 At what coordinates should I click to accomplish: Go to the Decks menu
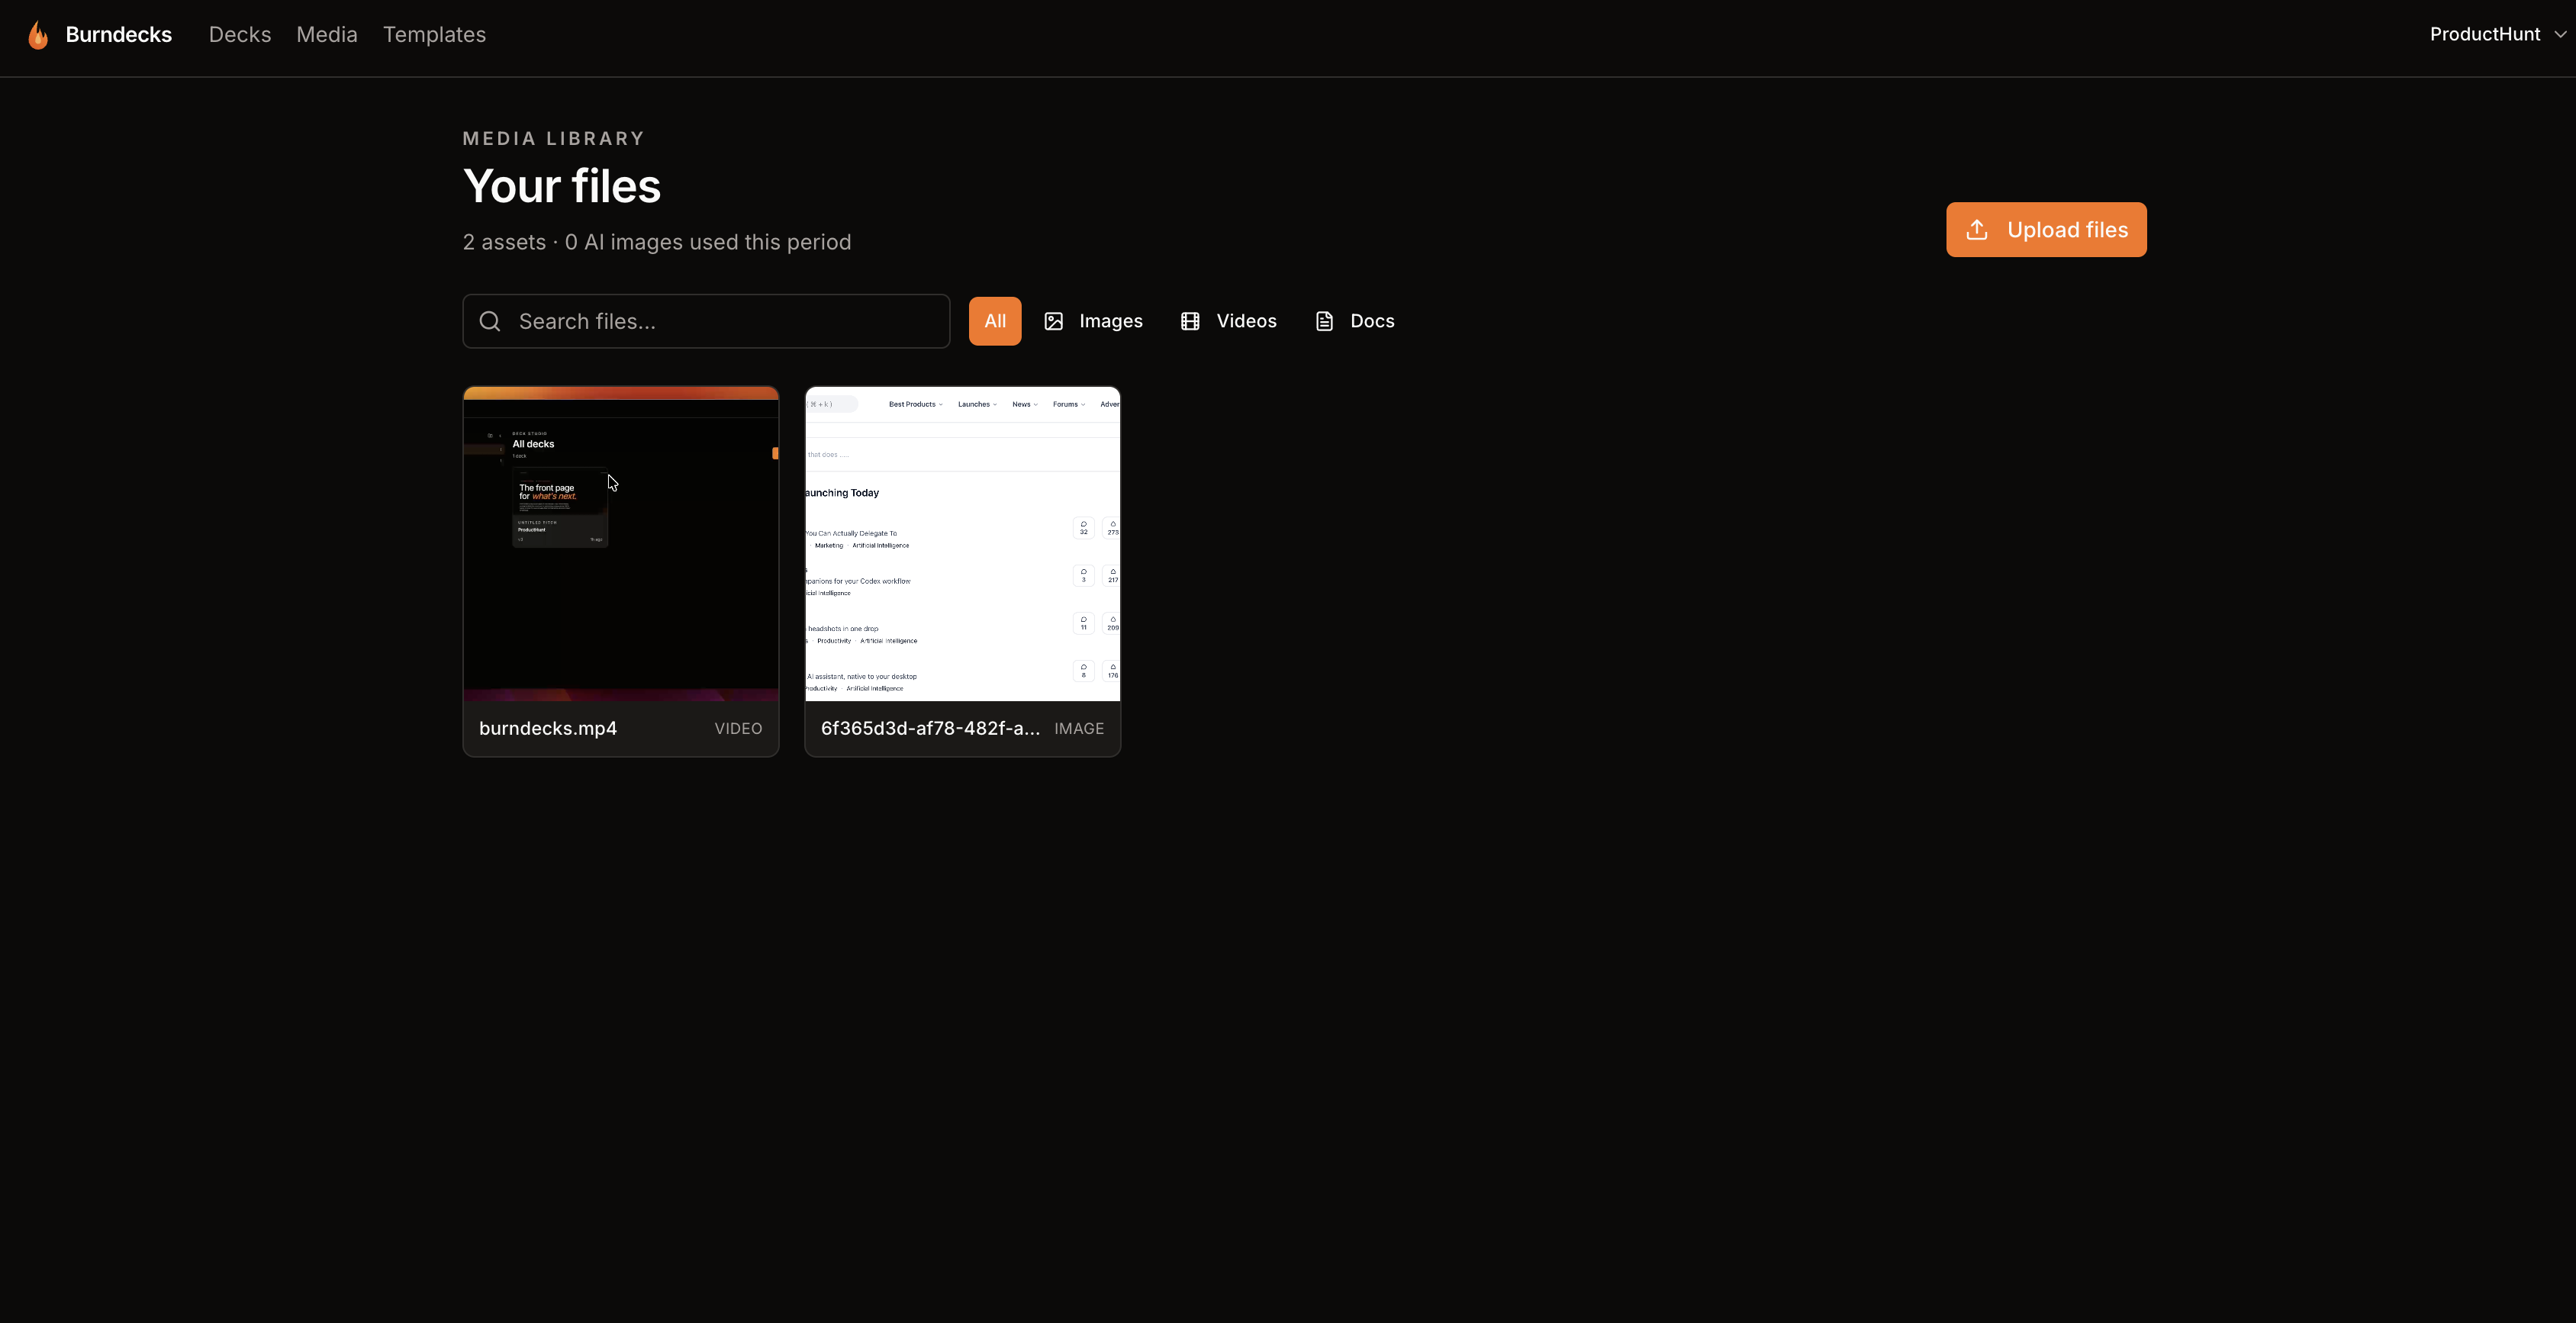(240, 34)
